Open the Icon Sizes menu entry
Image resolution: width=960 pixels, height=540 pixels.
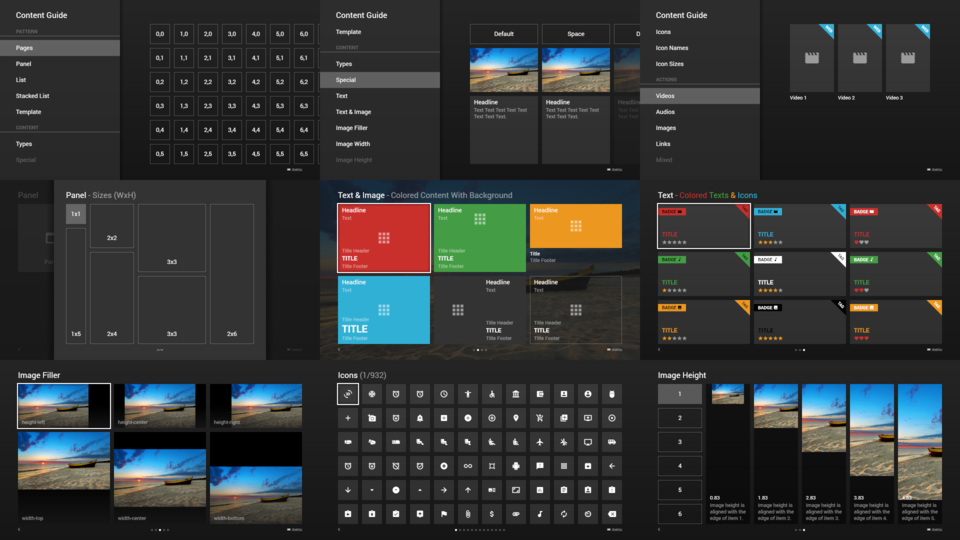point(669,64)
